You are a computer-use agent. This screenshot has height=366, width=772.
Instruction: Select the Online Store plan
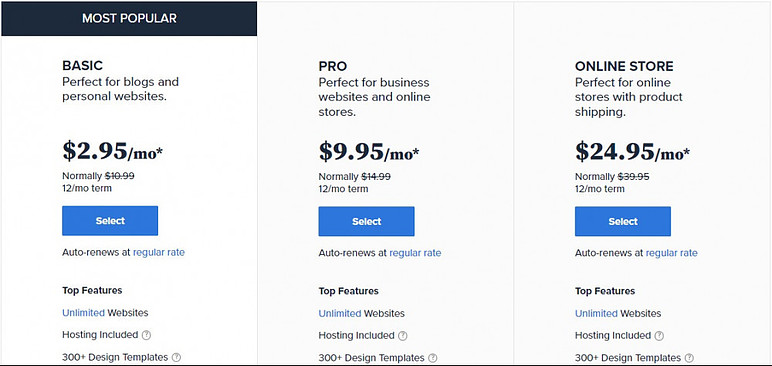623,222
